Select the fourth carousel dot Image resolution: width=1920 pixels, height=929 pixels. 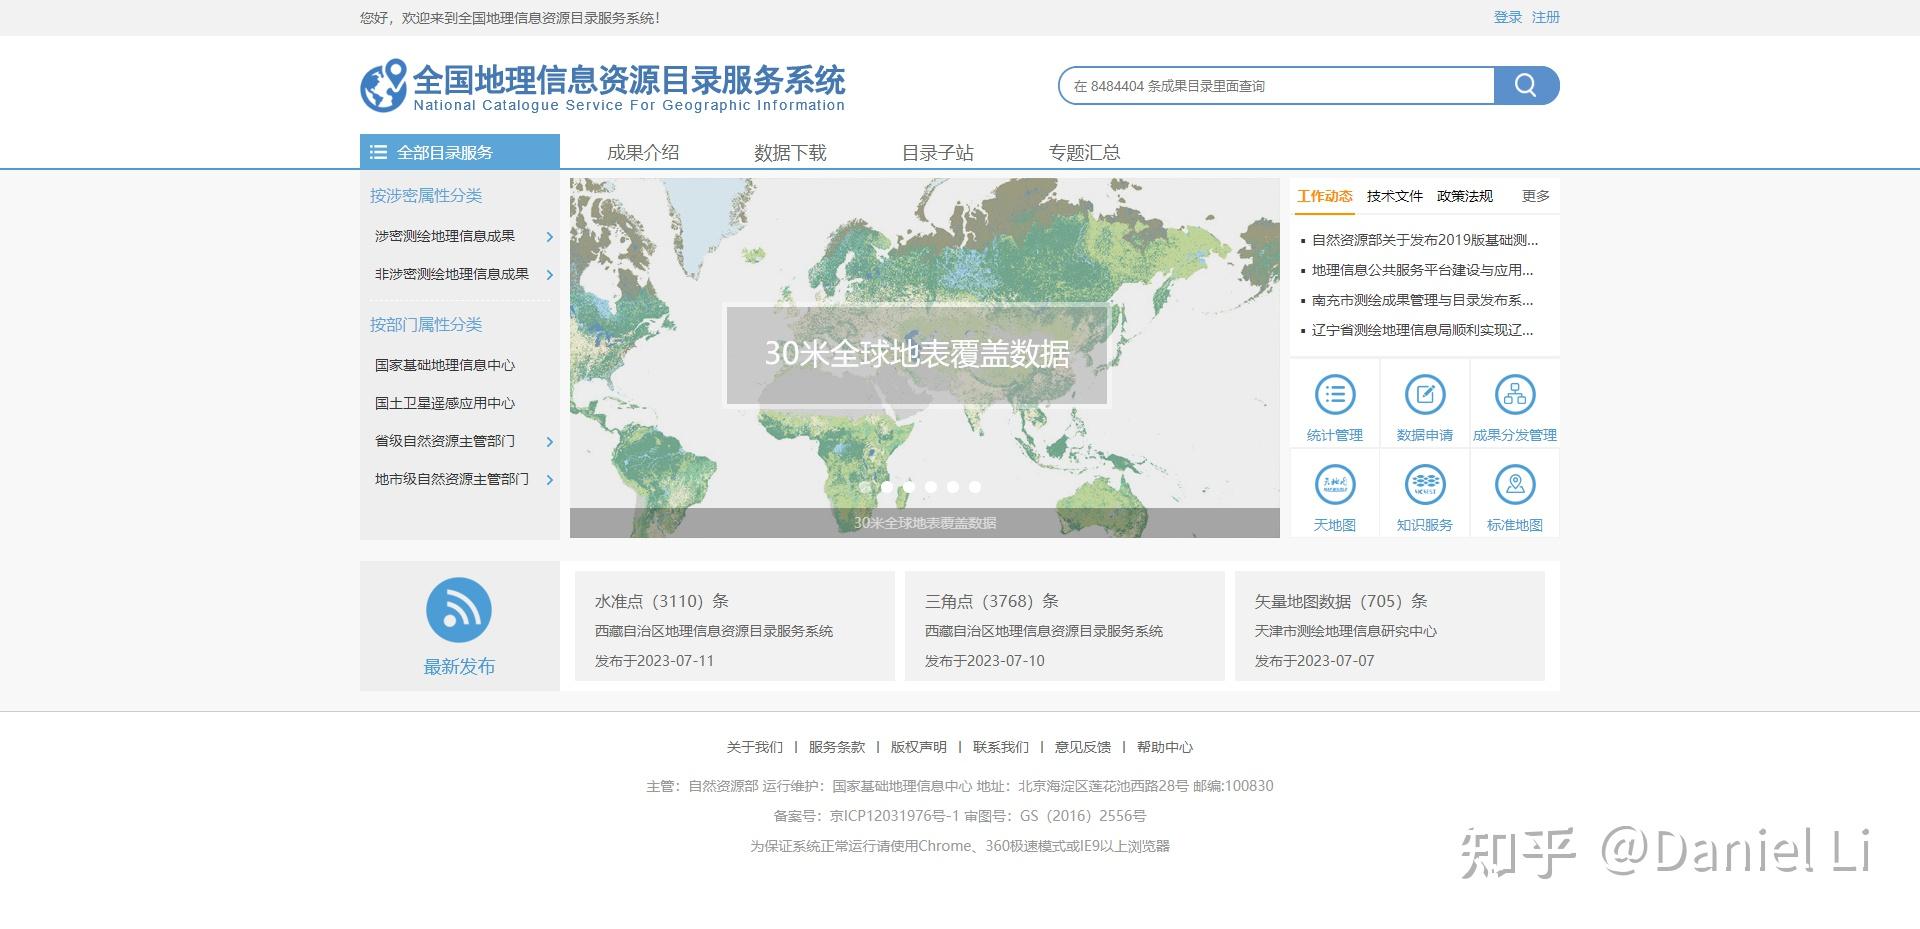point(931,487)
